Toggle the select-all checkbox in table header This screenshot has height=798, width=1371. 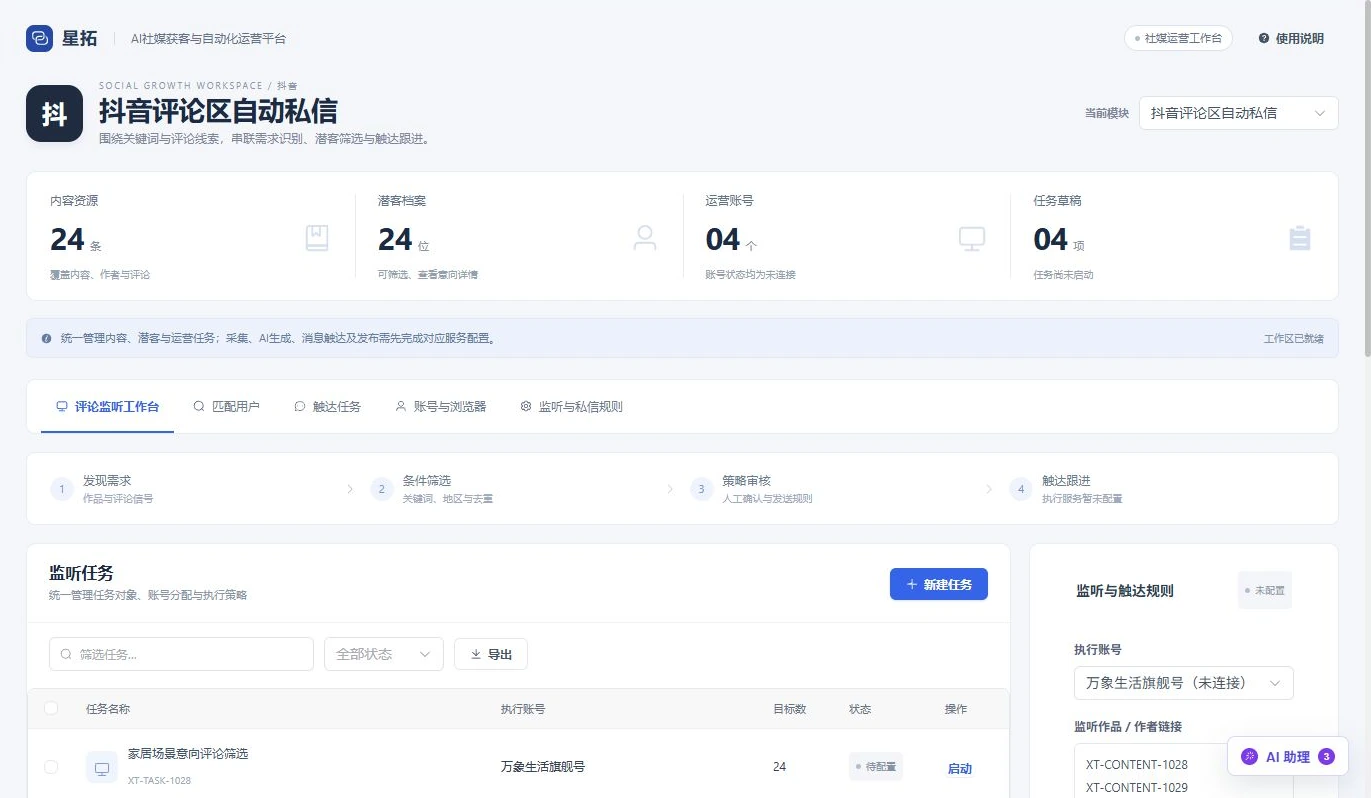point(51,709)
